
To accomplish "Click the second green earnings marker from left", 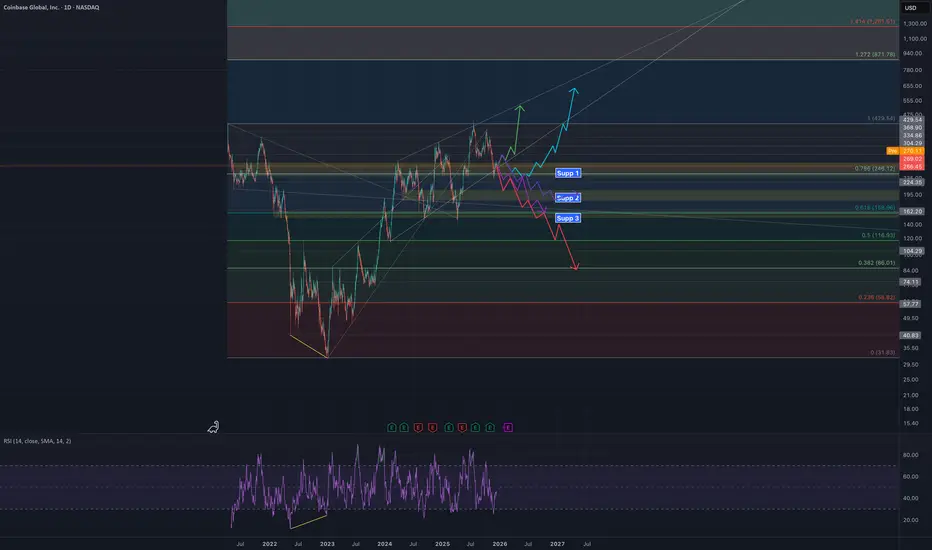I will click(x=404, y=428).
